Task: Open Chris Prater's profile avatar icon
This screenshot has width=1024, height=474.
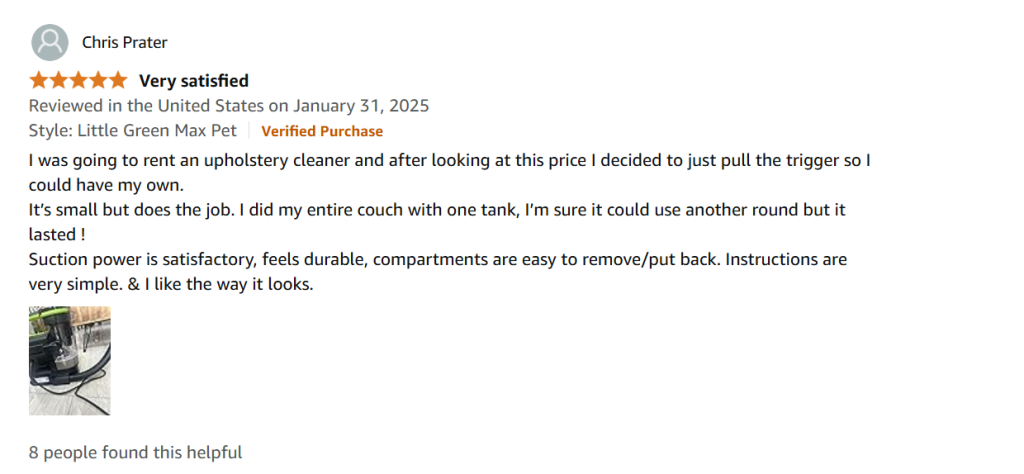Action: pyautogui.click(x=50, y=42)
